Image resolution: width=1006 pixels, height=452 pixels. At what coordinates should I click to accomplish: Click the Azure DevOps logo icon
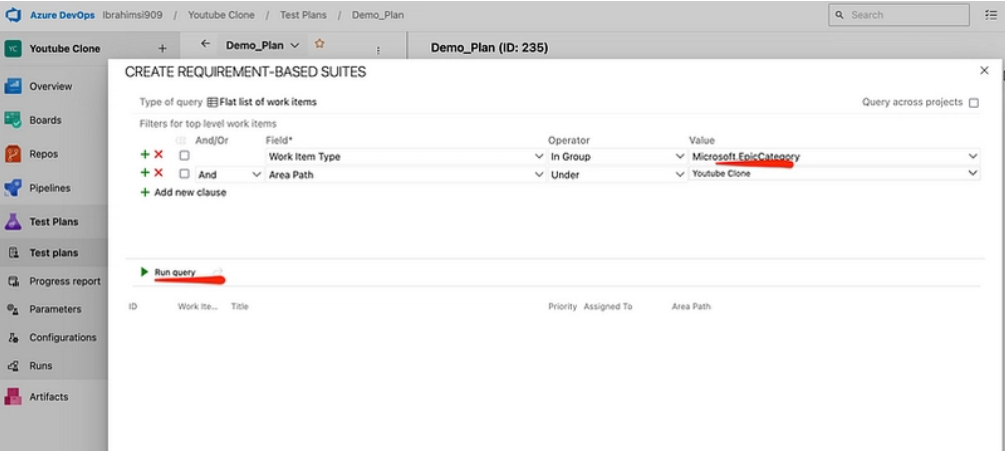click(14, 15)
